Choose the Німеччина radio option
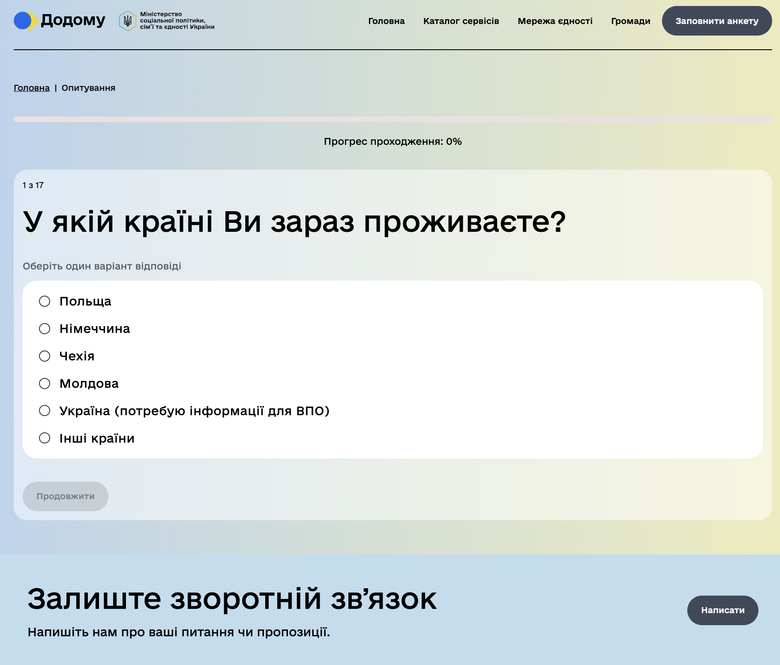Viewport: 780px width, 665px height. coord(45,329)
